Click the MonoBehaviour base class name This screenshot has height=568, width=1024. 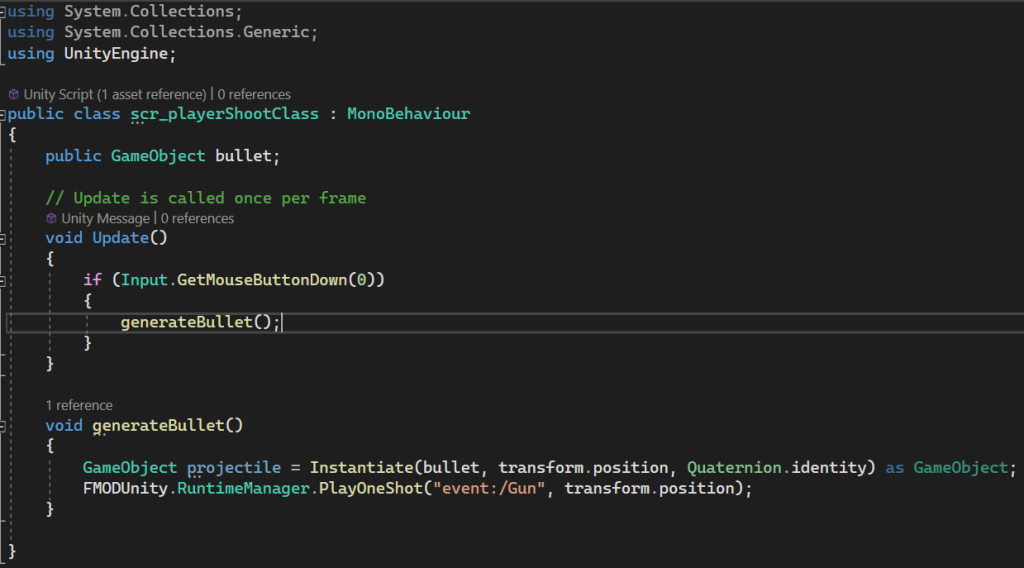pos(408,114)
